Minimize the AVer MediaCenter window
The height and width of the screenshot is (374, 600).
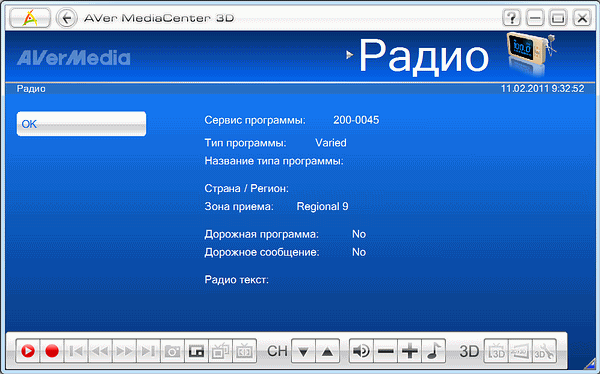(535, 18)
